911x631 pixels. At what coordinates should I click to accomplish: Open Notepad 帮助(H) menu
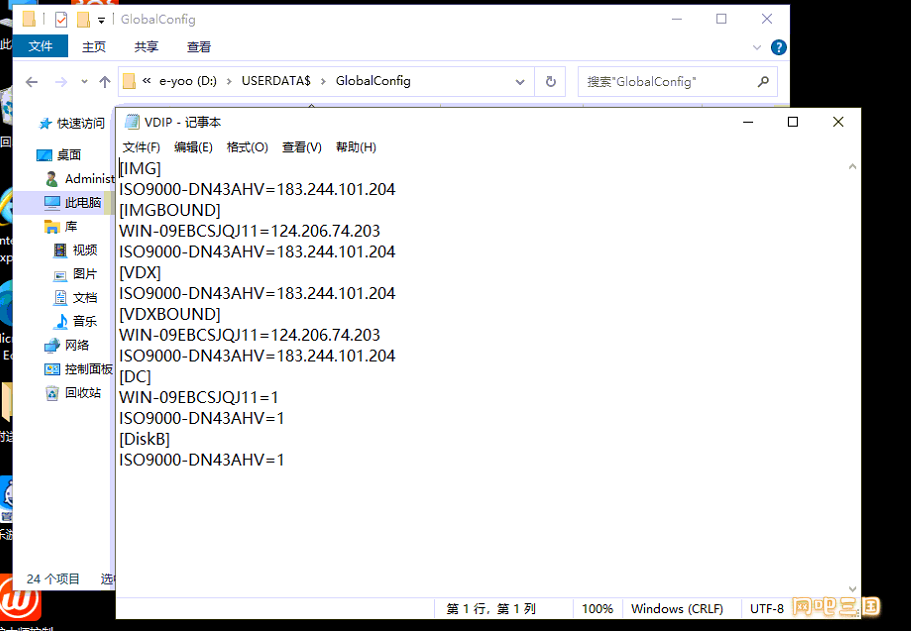pos(356,147)
